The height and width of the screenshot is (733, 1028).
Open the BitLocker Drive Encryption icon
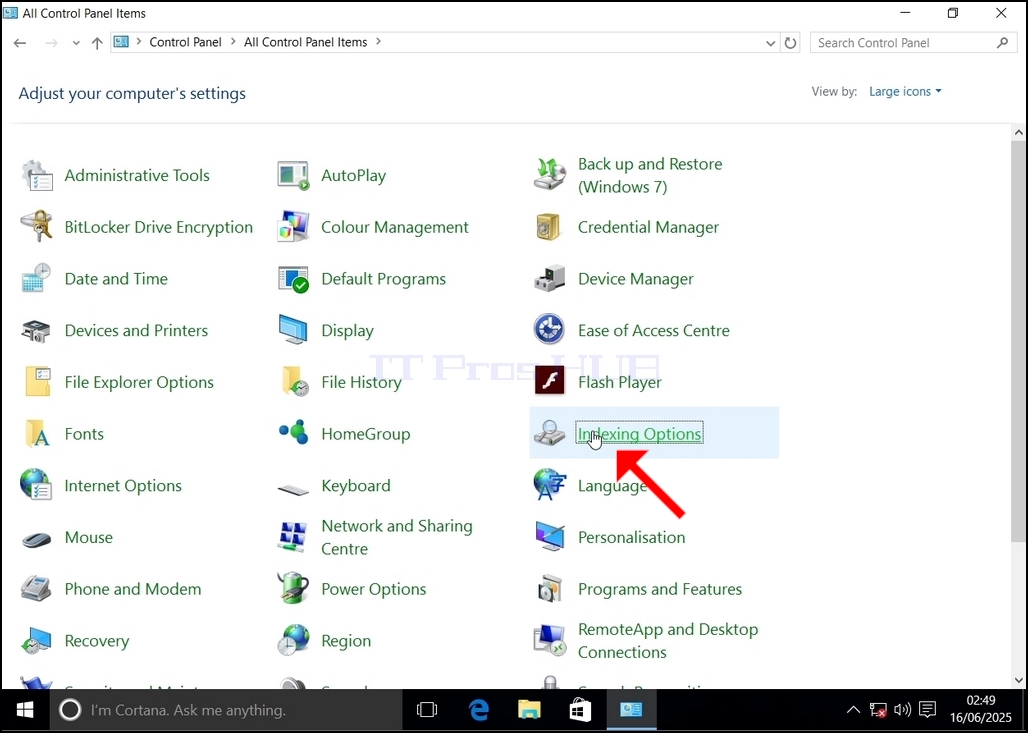point(37,227)
